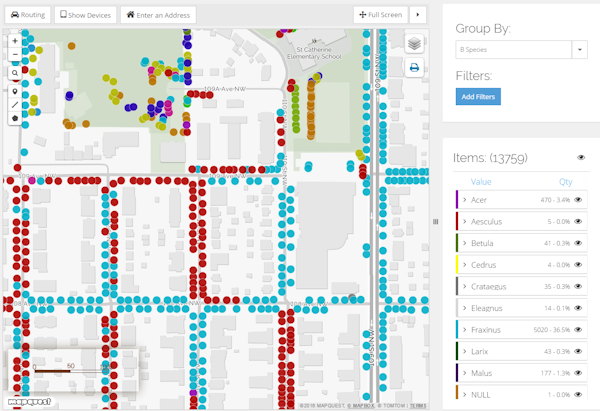Viewport: 600px width, 411px height.
Task: Click Show Devices in toolbar
Action: [85, 15]
